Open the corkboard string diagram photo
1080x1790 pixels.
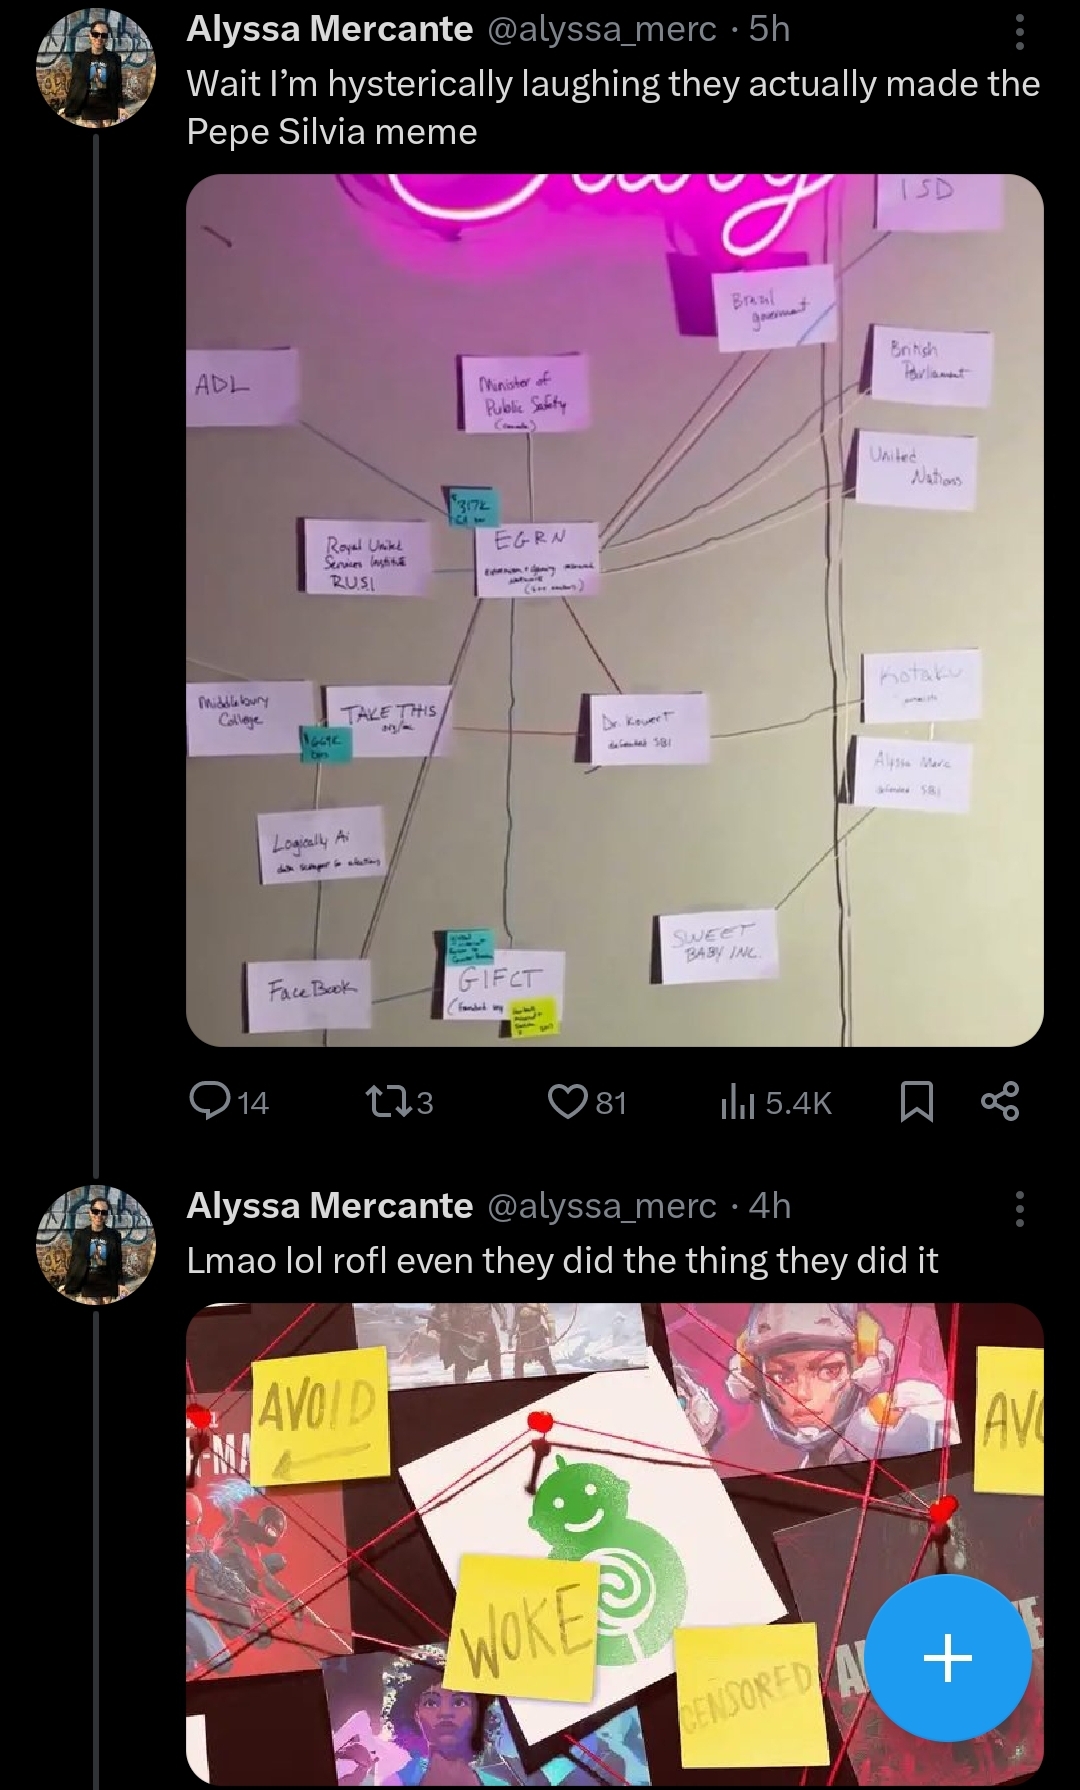(615, 610)
